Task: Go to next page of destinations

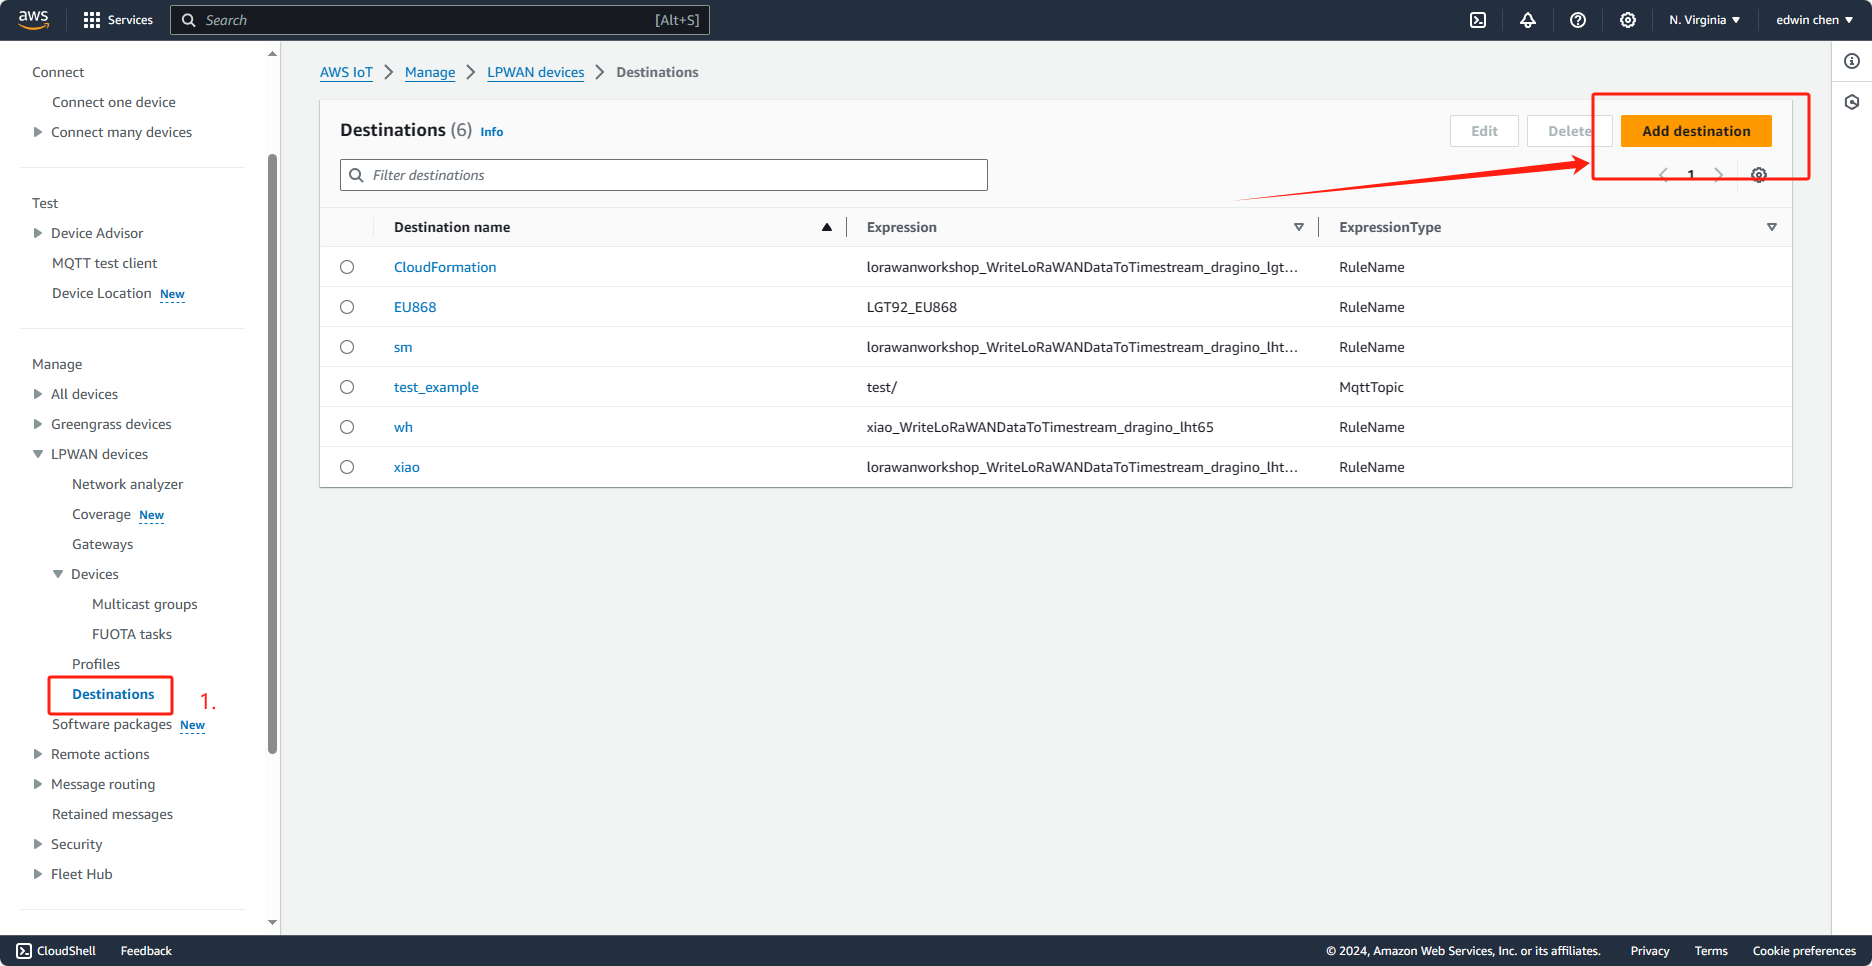Action: click(1719, 175)
